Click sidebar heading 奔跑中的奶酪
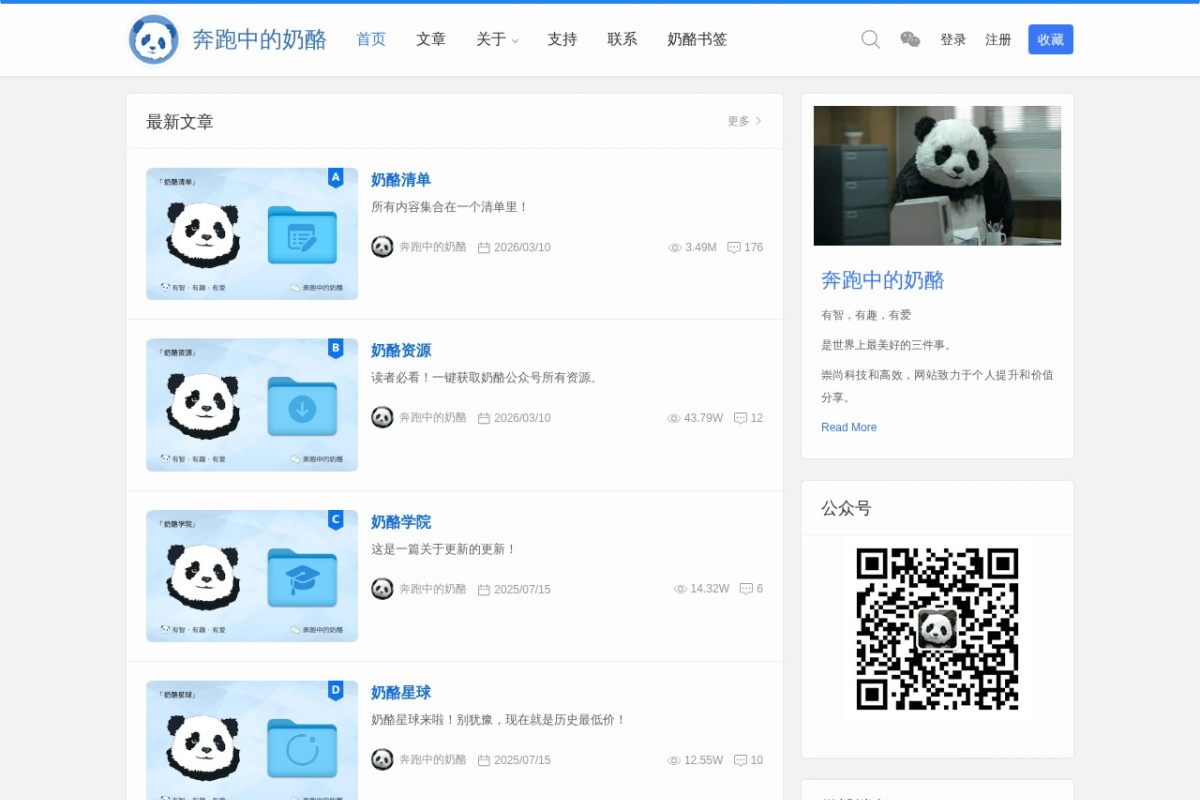The width and height of the screenshot is (1200, 800). point(883,280)
